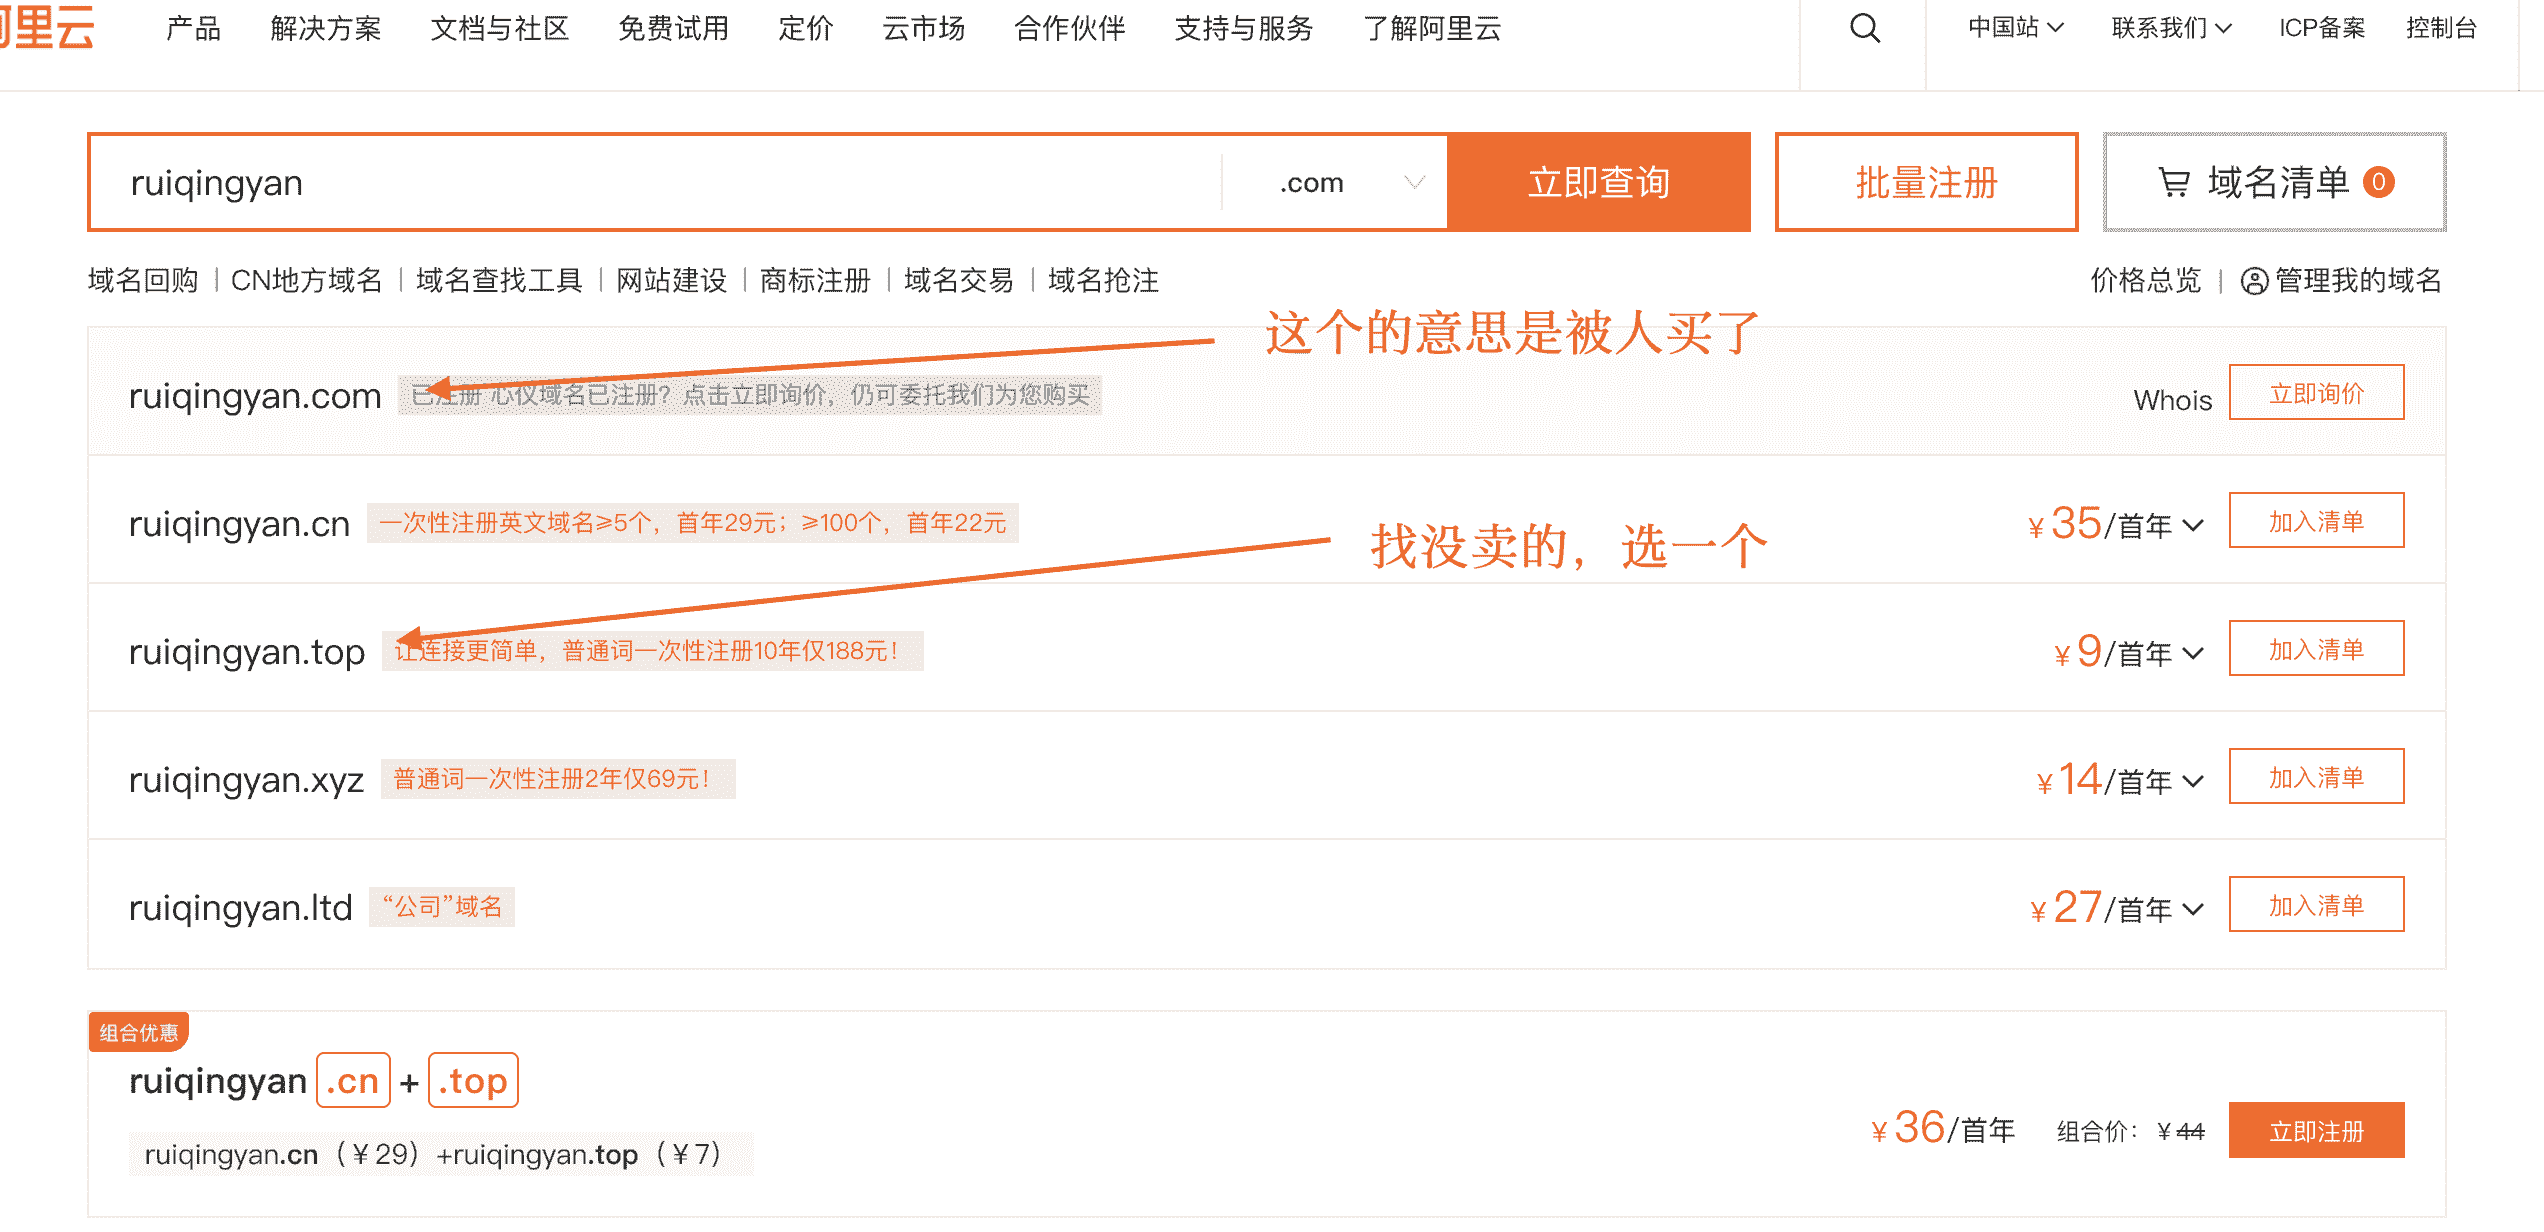
Task: Click the 一次性注册英文域名 promo tag
Action: 692,523
